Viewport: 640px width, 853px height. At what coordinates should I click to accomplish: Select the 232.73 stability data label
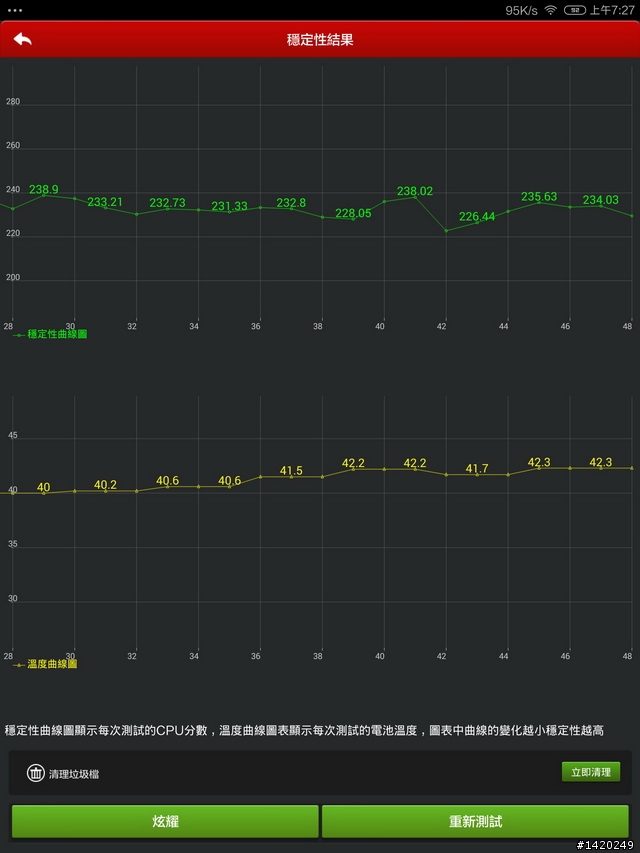[x=168, y=202]
